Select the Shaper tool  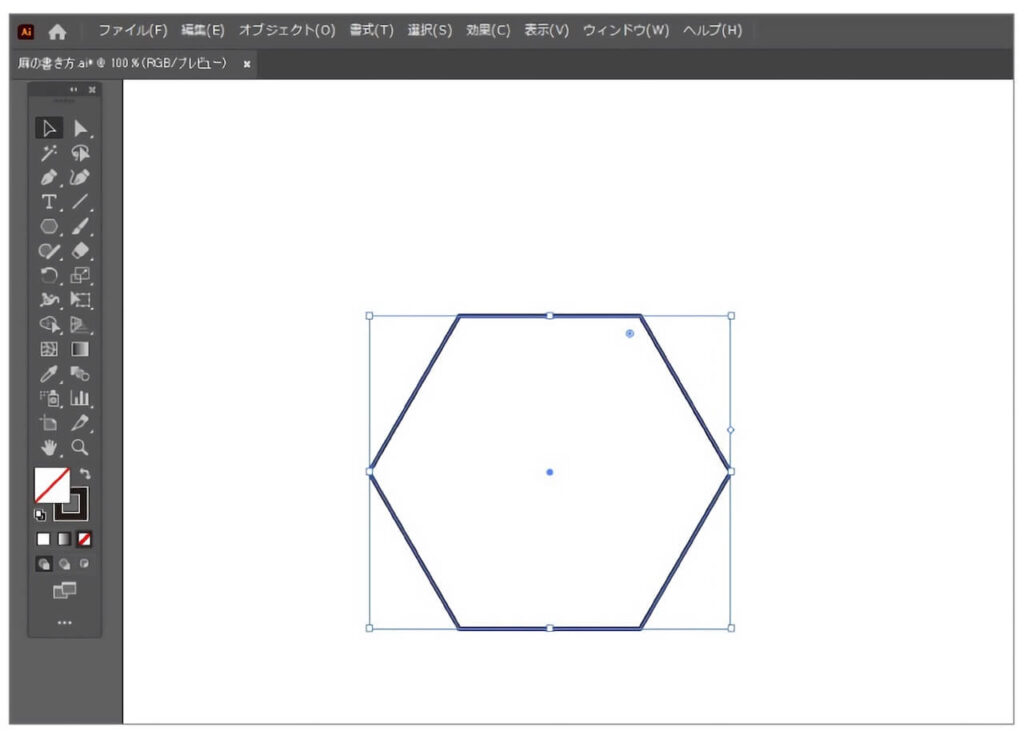(49, 251)
